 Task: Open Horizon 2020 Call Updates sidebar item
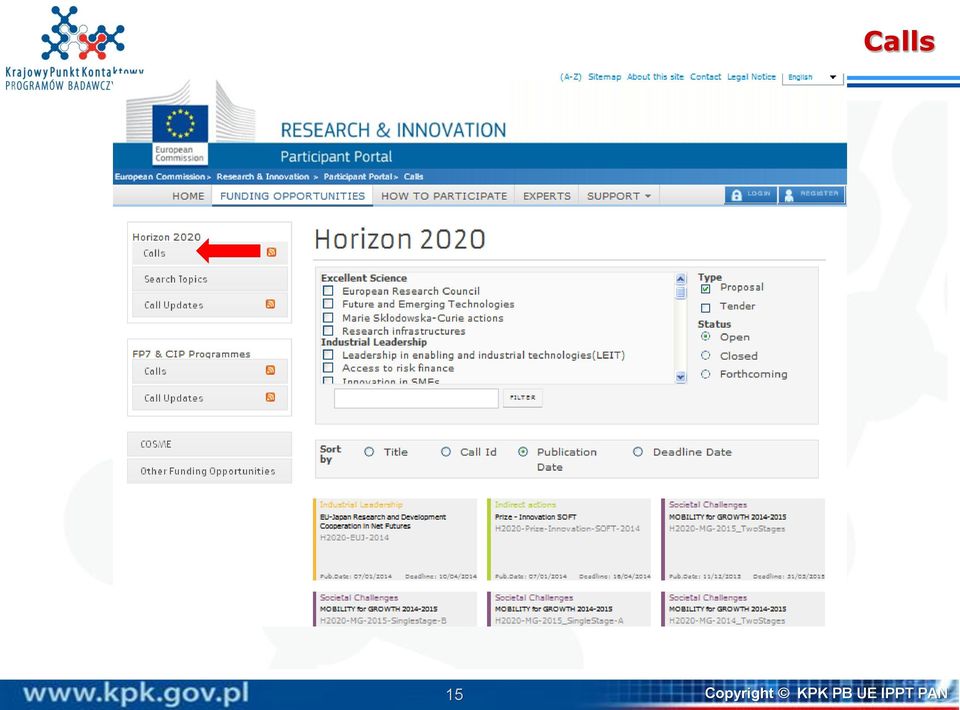(209, 304)
